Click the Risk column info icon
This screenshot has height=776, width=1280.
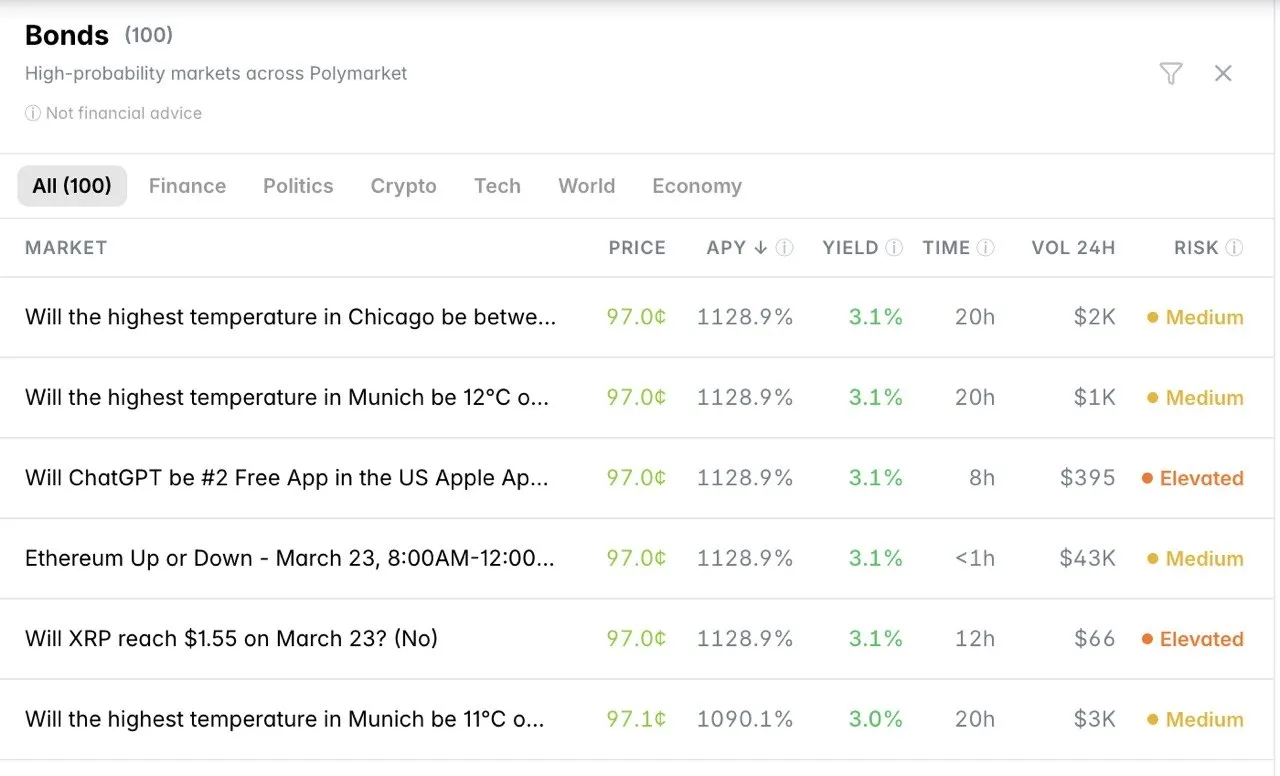1235,248
